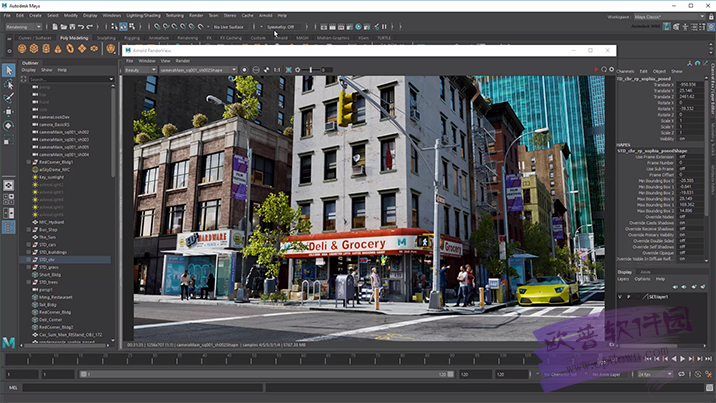Click the 1:1 zoom icon in RenderView

[277, 70]
